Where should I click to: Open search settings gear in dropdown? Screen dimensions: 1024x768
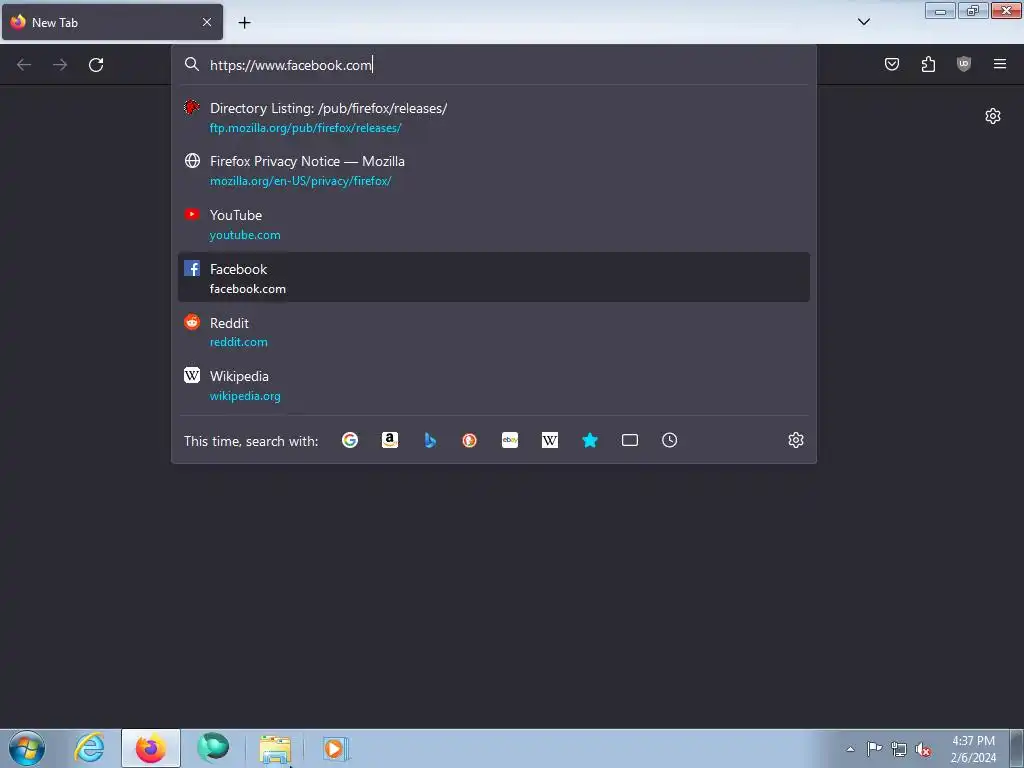pos(795,440)
